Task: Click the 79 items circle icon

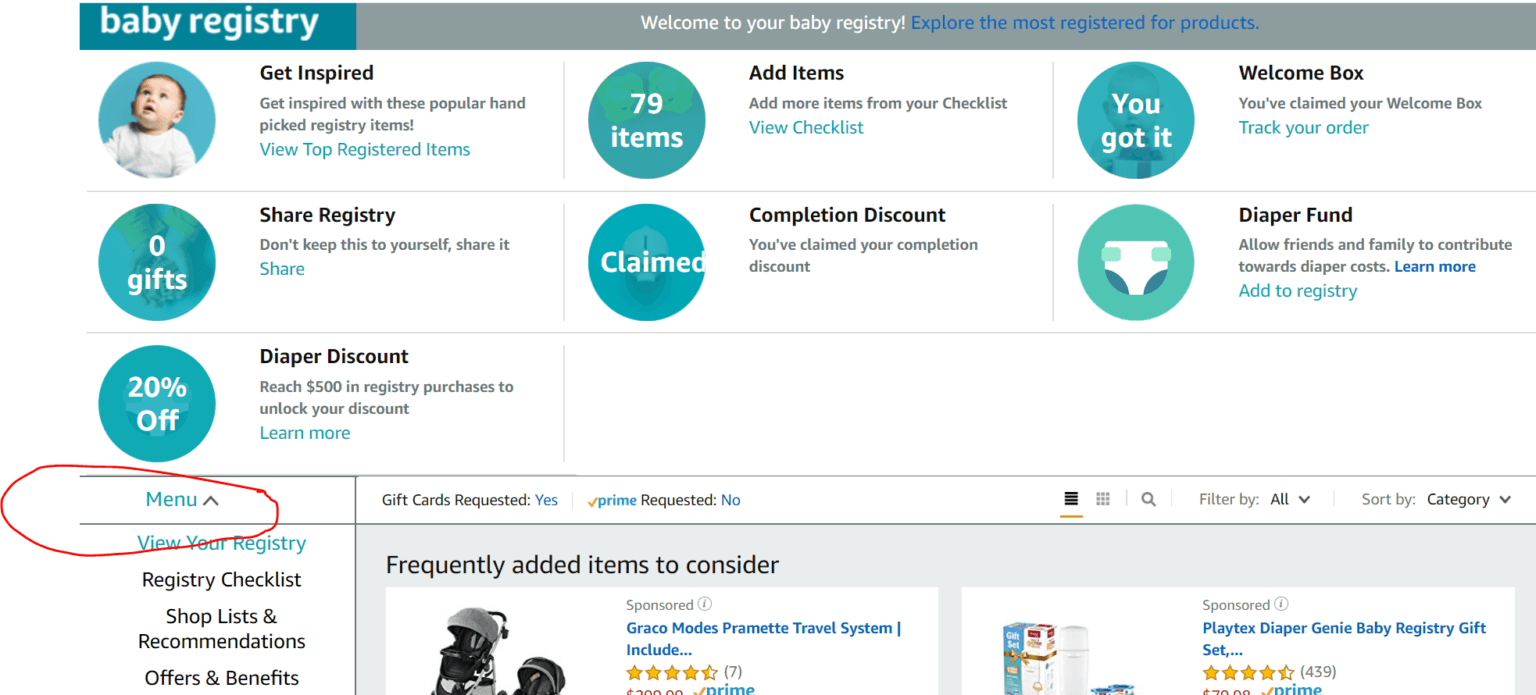Action: pos(646,119)
